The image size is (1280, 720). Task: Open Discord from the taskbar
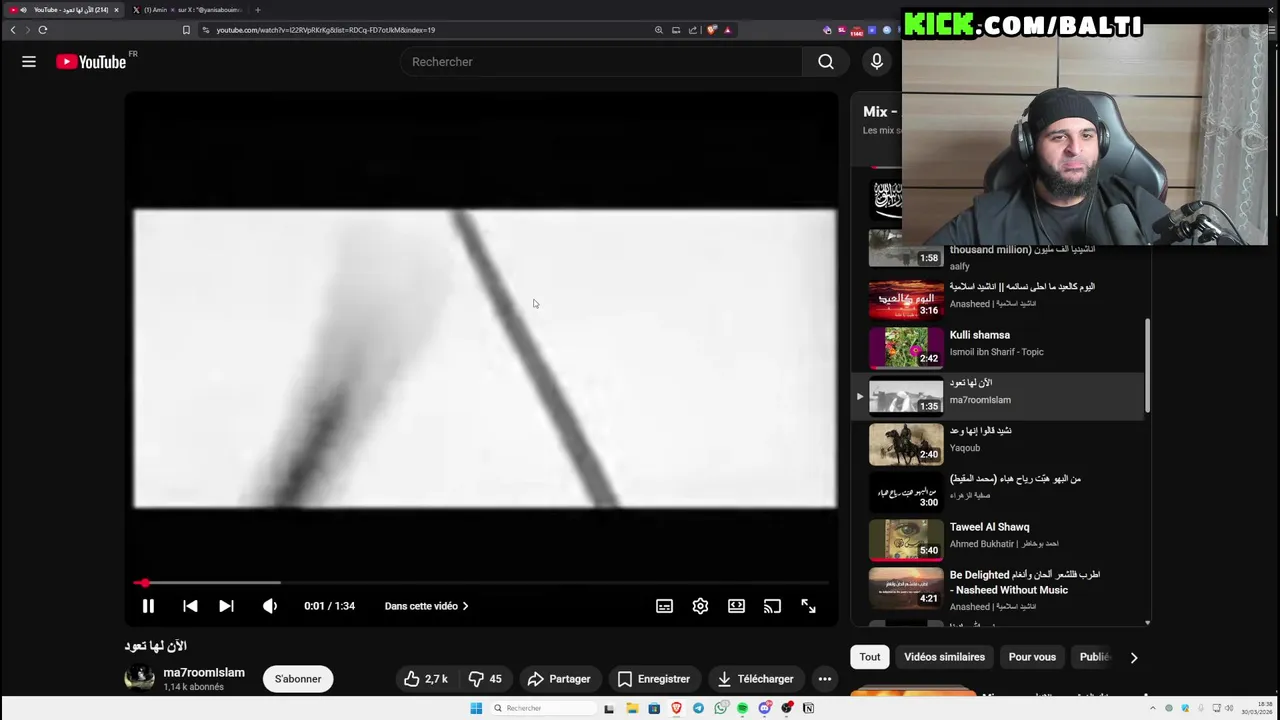(x=765, y=708)
